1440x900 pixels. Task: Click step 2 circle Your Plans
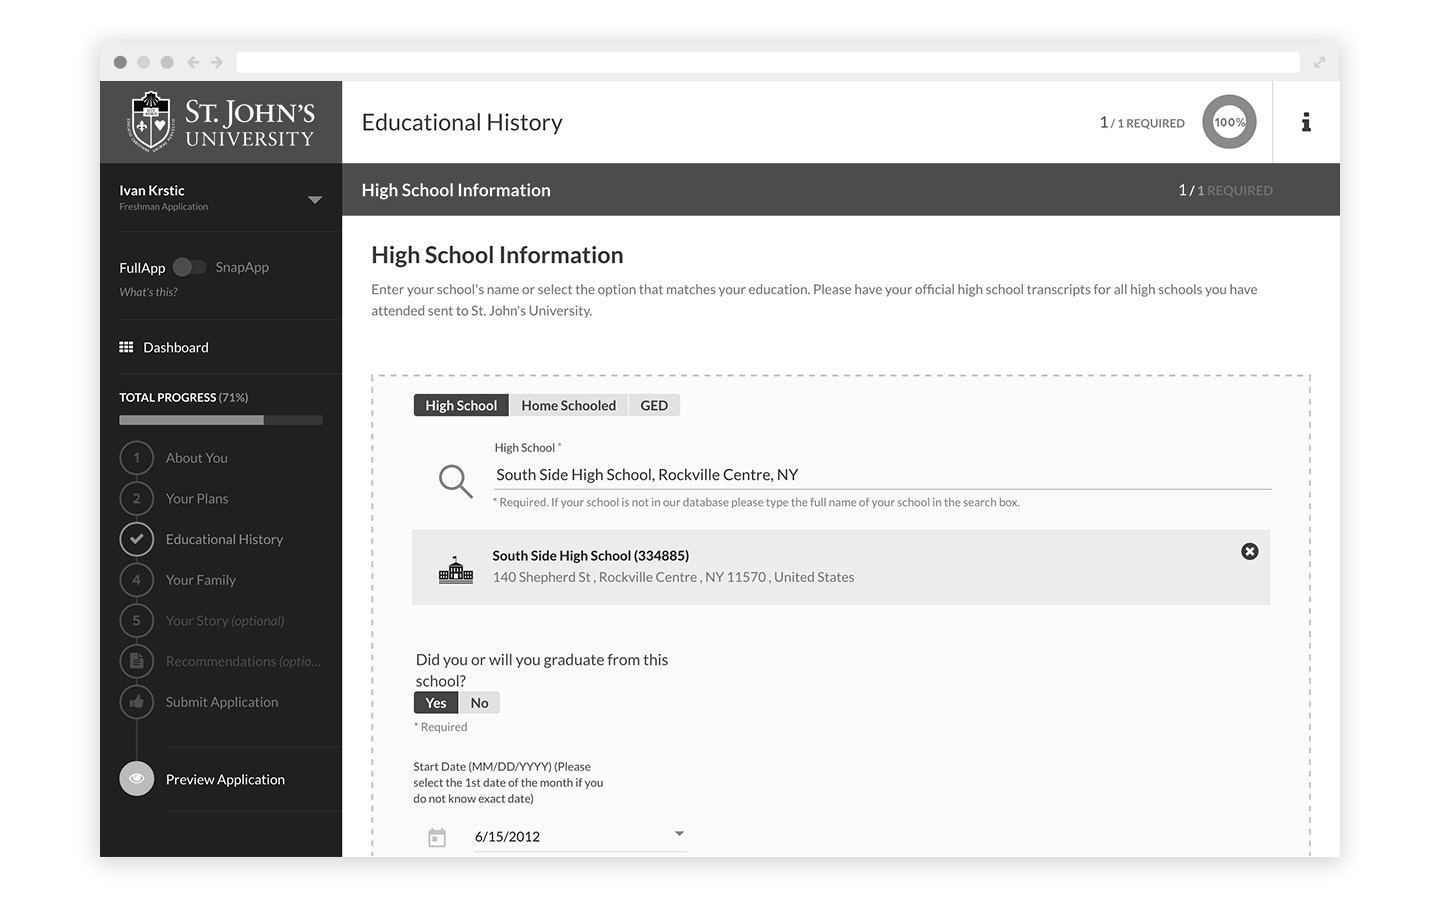(x=137, y=498)
